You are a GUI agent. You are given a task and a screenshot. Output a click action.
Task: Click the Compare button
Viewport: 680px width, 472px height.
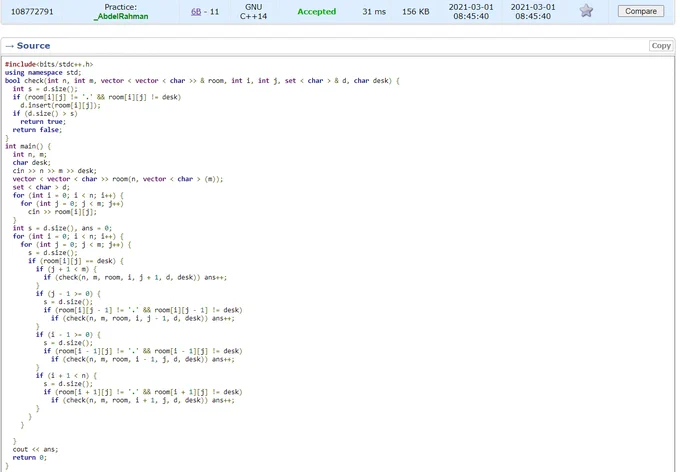[641, 11]
